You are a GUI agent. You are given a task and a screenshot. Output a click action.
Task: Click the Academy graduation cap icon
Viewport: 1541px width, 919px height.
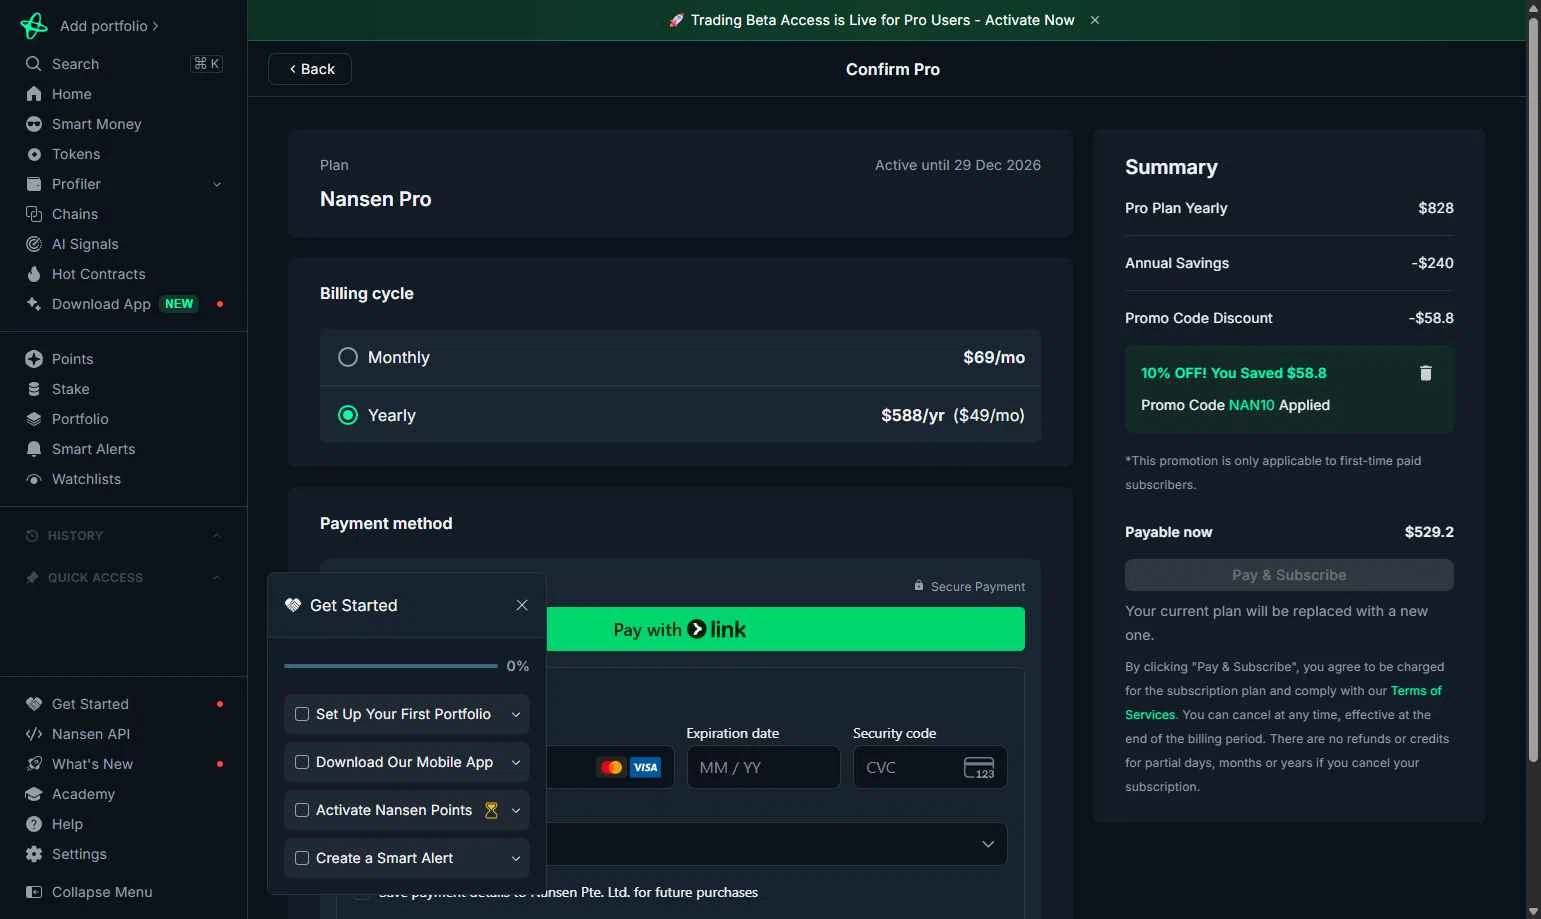[34, 794]
